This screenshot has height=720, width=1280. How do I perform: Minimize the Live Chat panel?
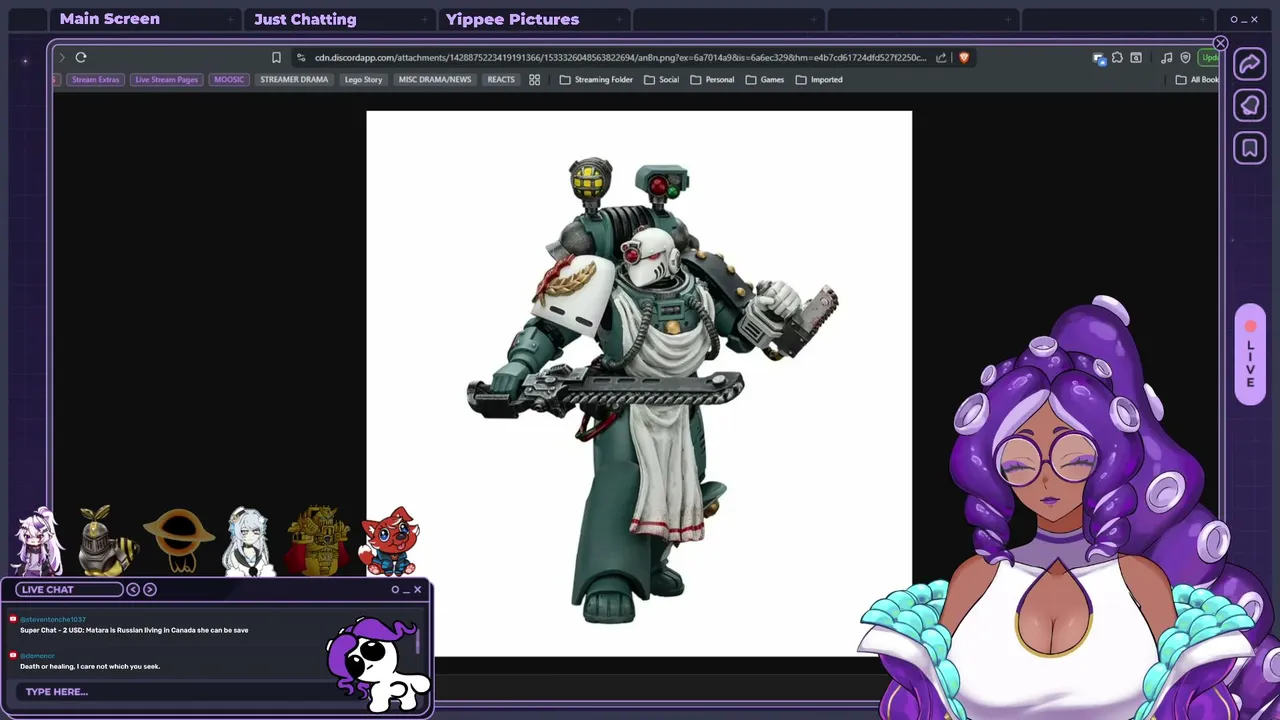(x=406, y=590)
